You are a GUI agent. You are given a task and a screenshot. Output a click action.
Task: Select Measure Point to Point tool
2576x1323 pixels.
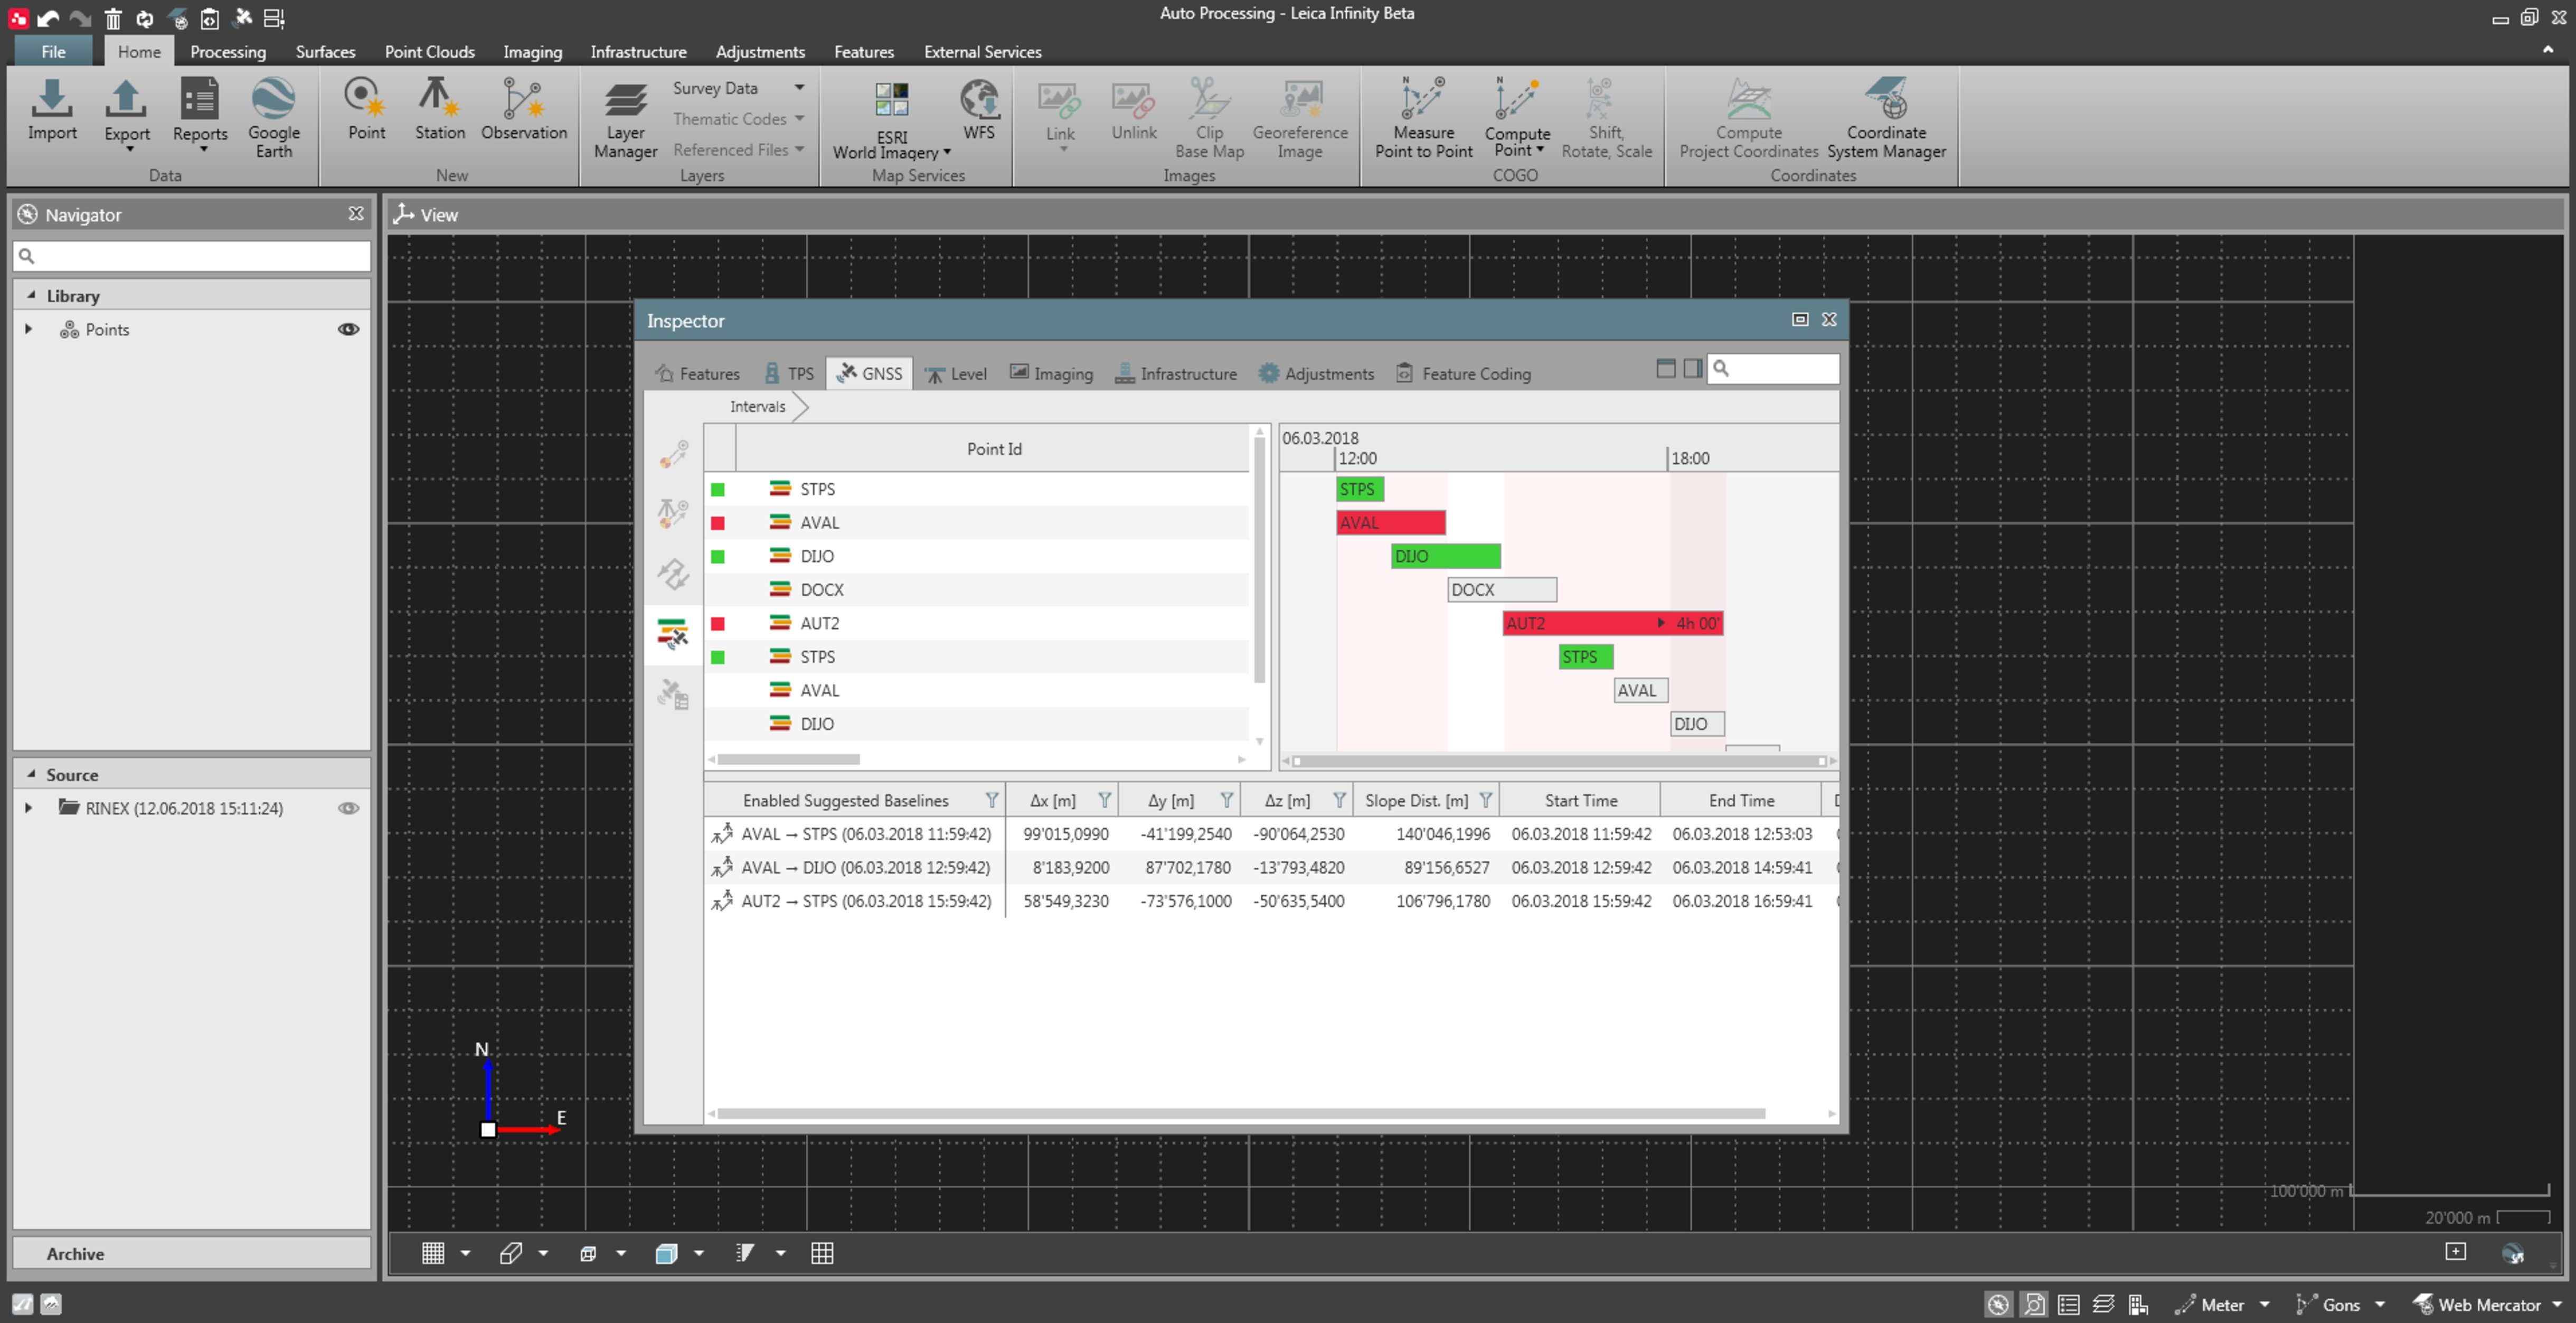(1423, 117)
